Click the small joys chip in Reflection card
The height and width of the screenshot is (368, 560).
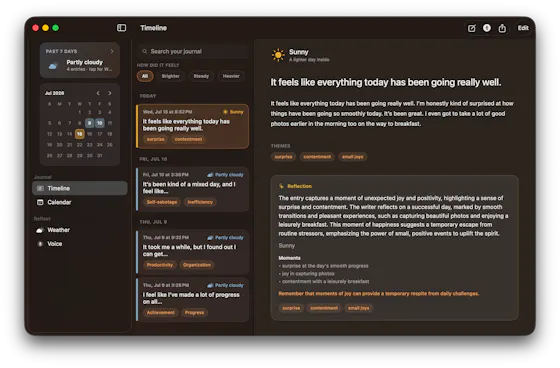point(359,308)
